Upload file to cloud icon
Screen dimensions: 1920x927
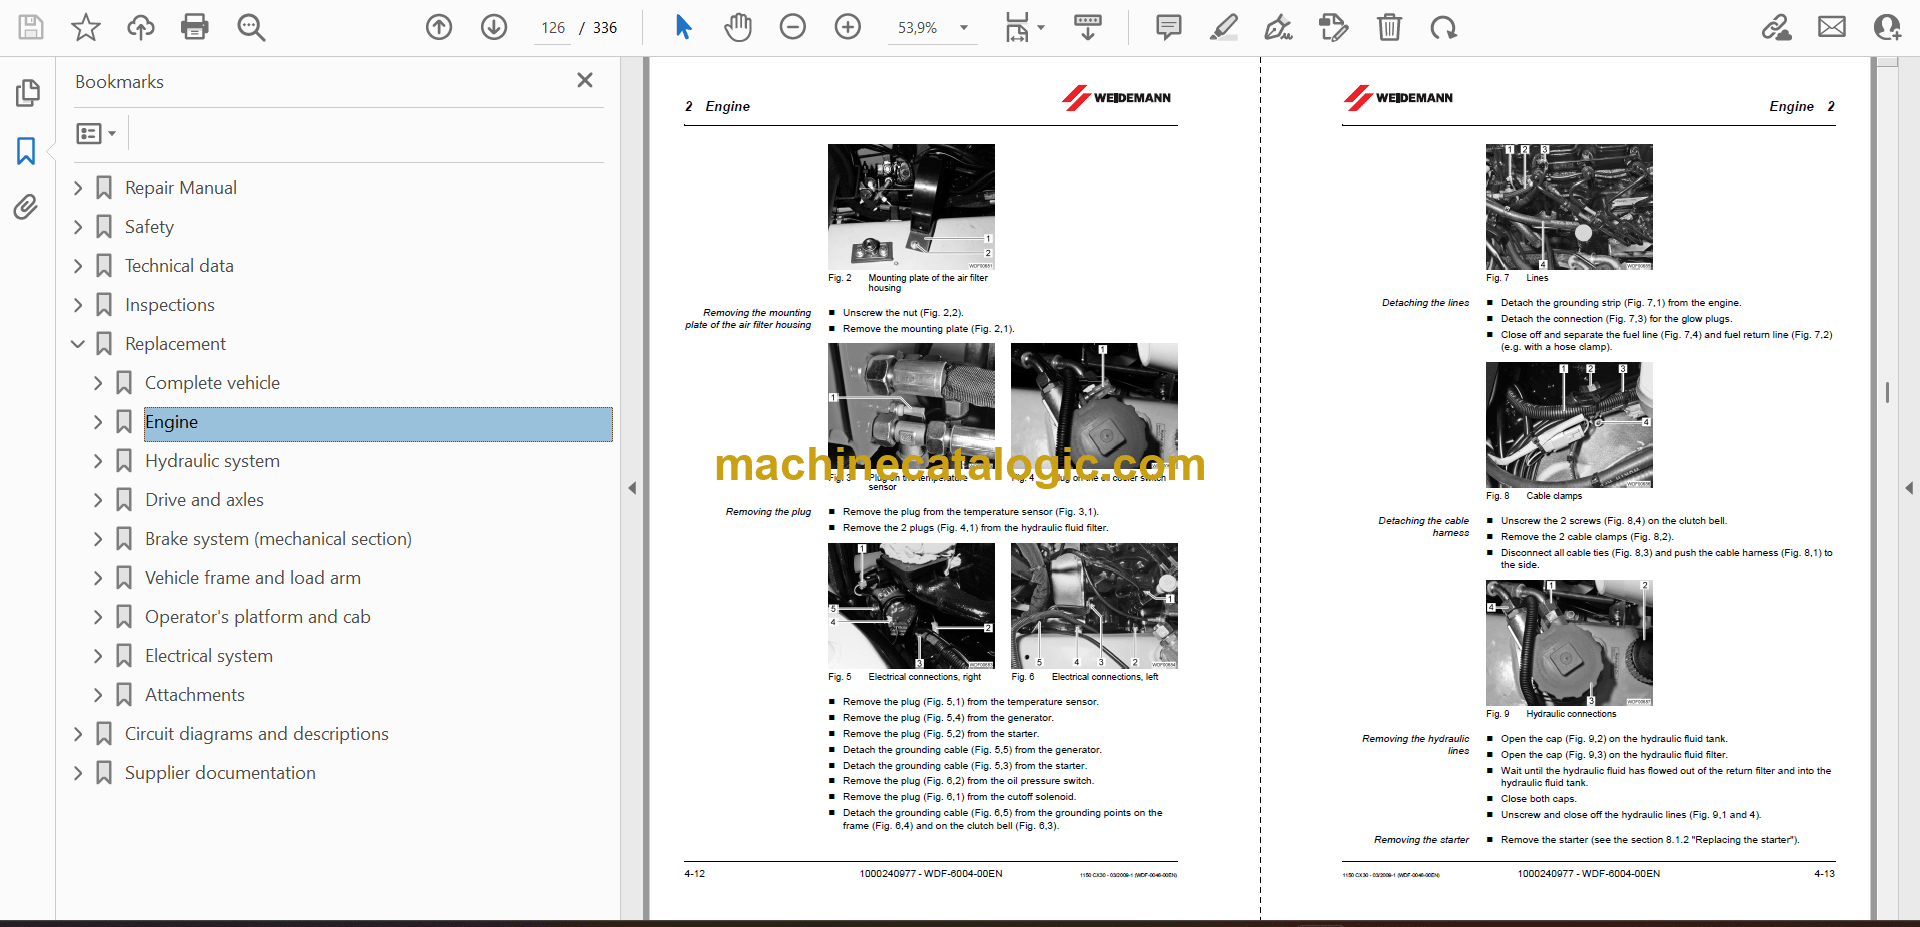140,27
